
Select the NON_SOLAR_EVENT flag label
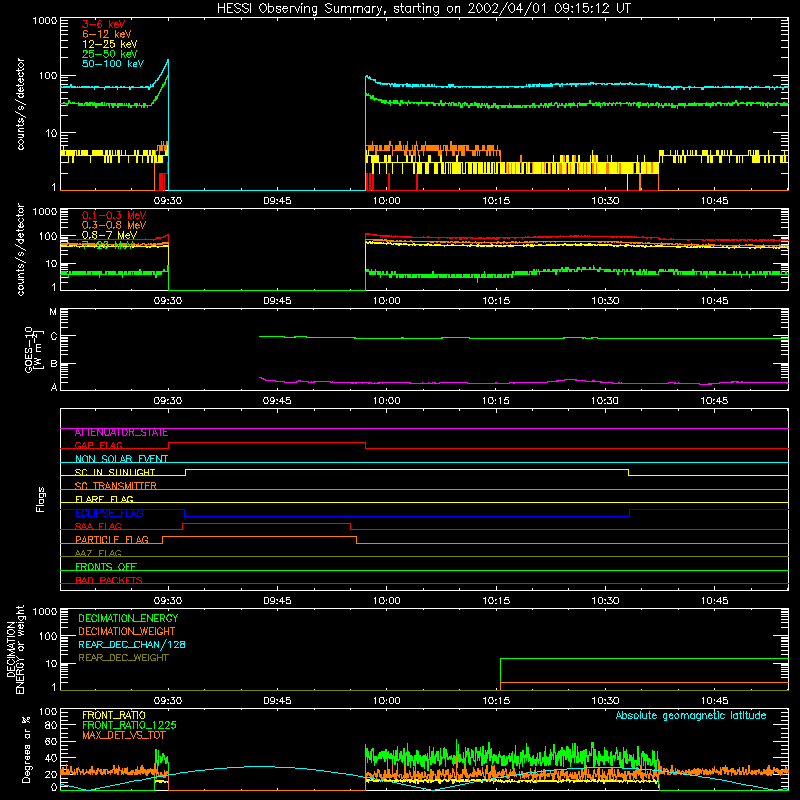(121, 459)
